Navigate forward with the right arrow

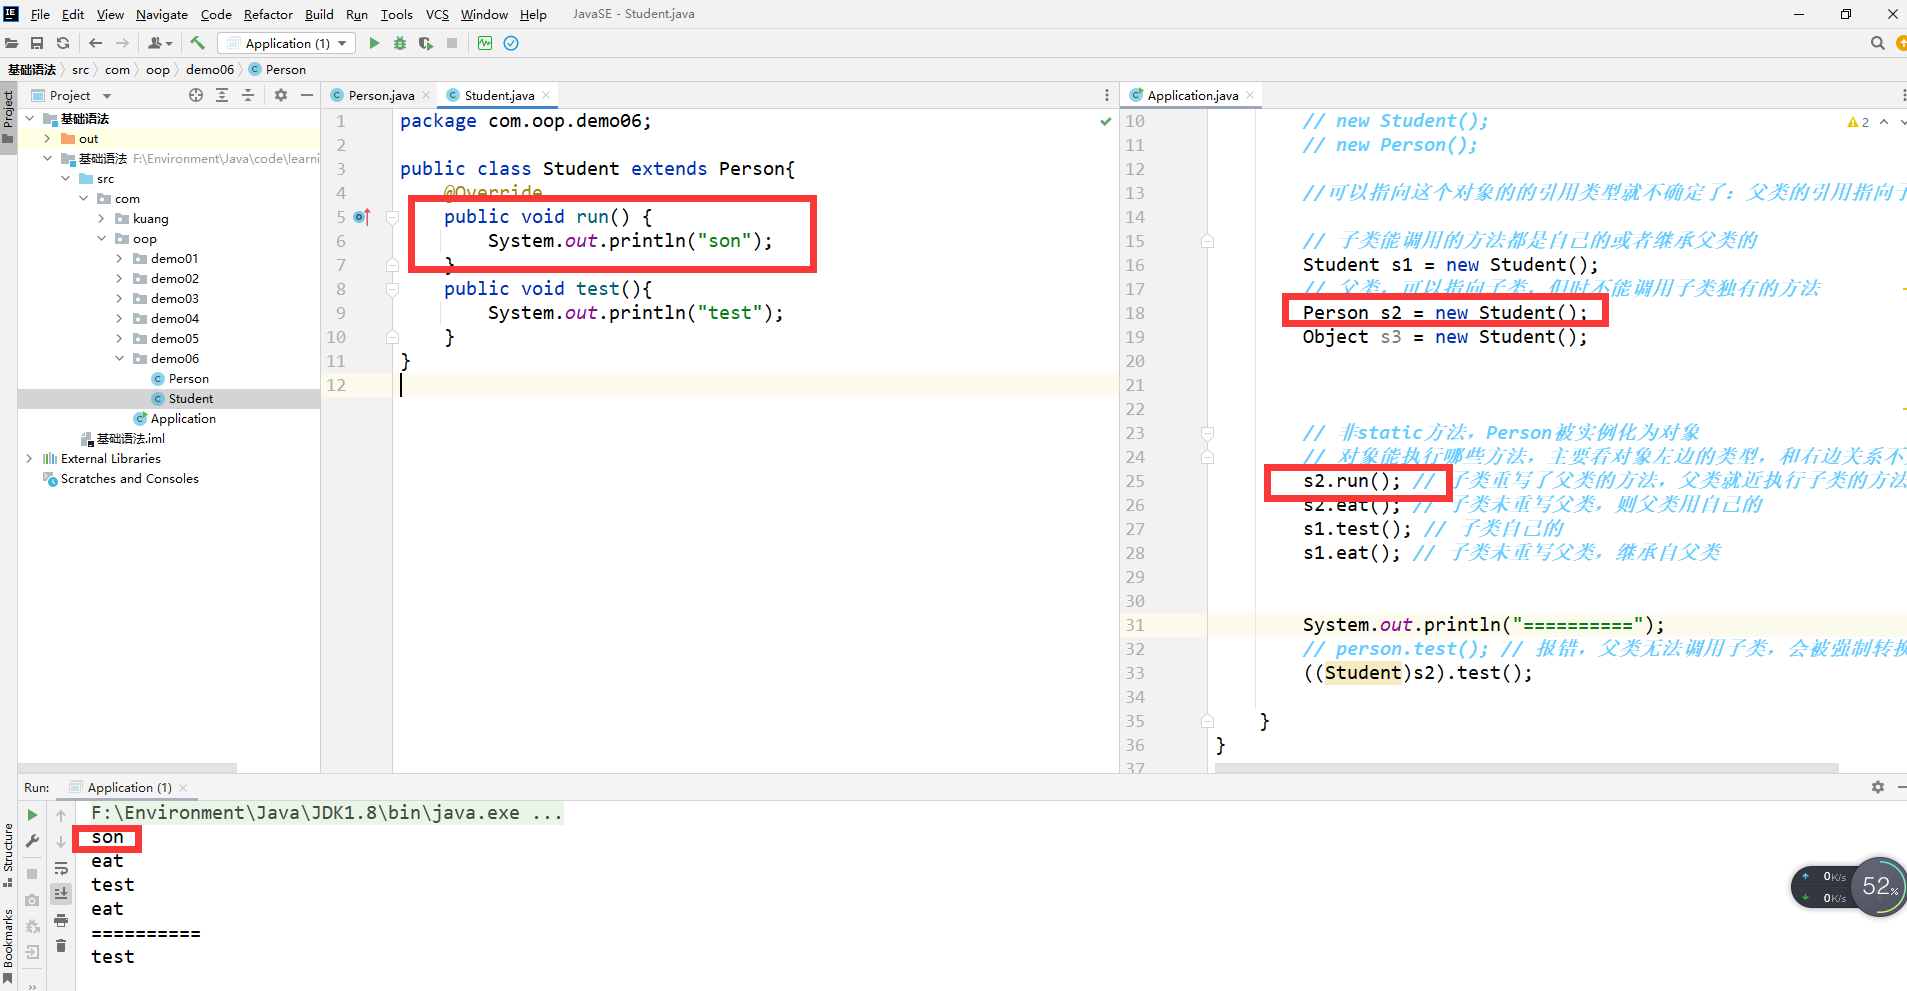tap(122, 43)
